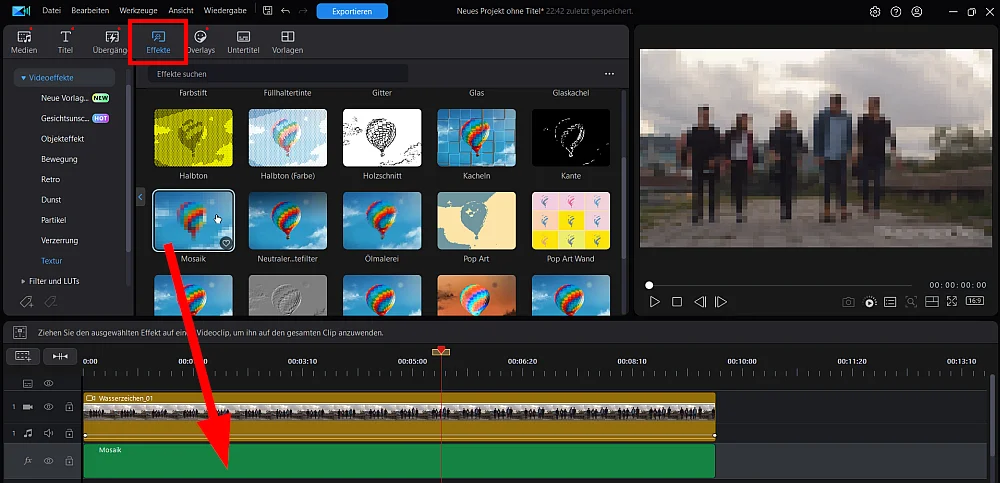Select the Pop Art effect thumbnail
Image resolution: width=1000 pixels, height=483 pixels.
(x=476, y=219)
